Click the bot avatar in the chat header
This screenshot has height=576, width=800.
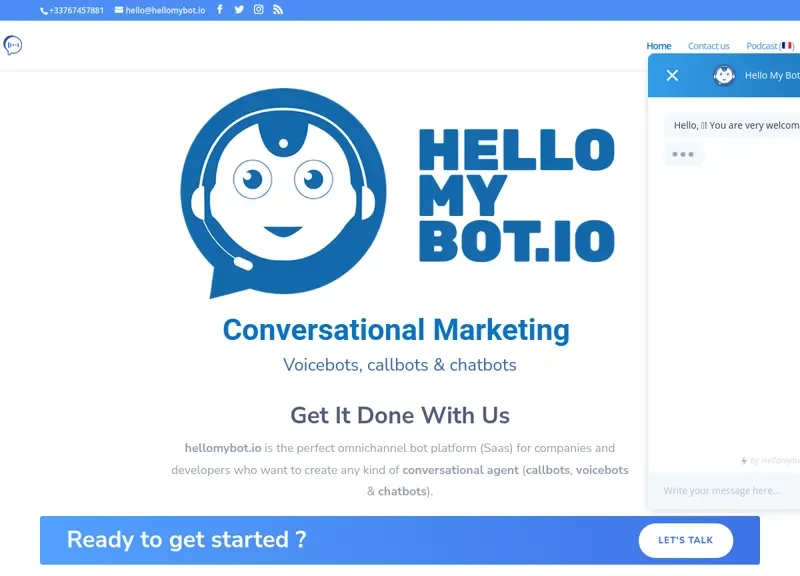[x=723, y=75]
